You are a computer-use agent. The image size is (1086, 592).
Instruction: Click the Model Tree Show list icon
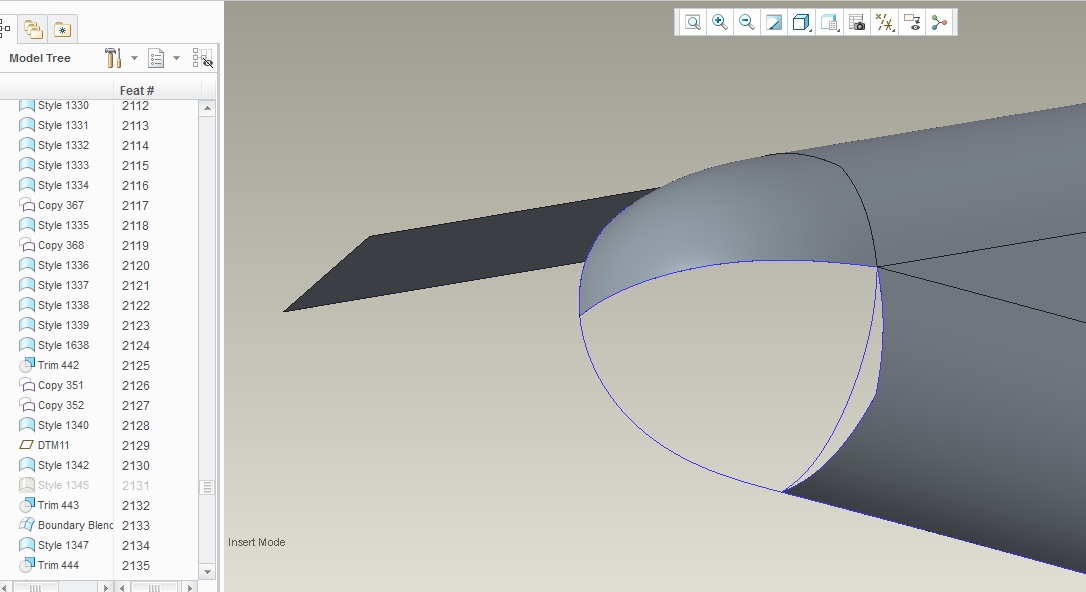click(x=156, y=58)
